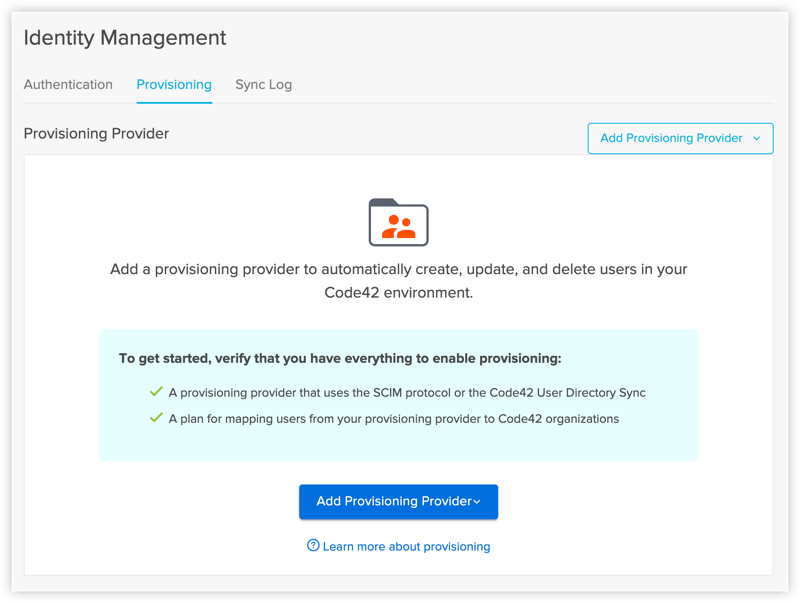Click the blue underline indicator beneath Provisioning
800x603 pixels.
tap(174, 99)
